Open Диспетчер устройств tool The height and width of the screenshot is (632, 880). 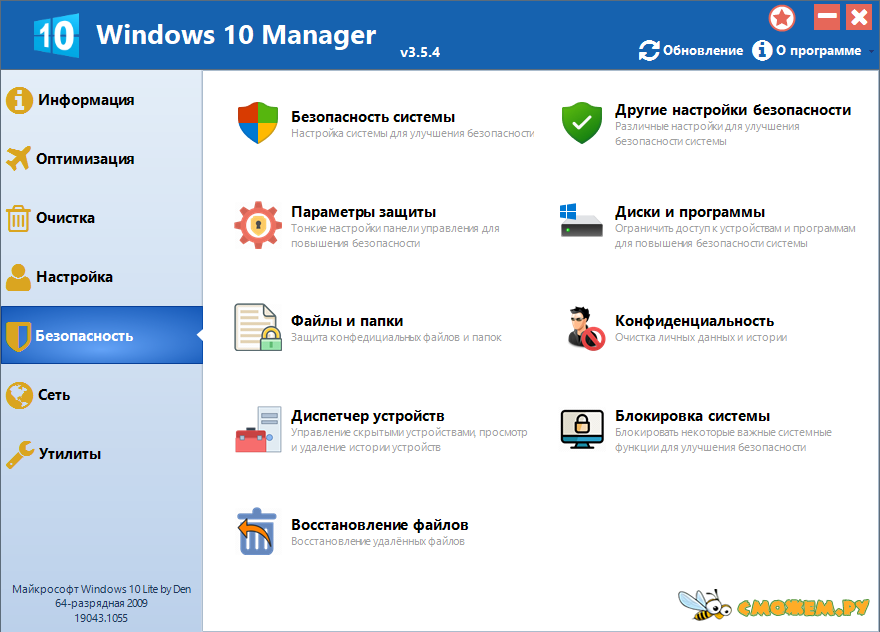point(368,416)
